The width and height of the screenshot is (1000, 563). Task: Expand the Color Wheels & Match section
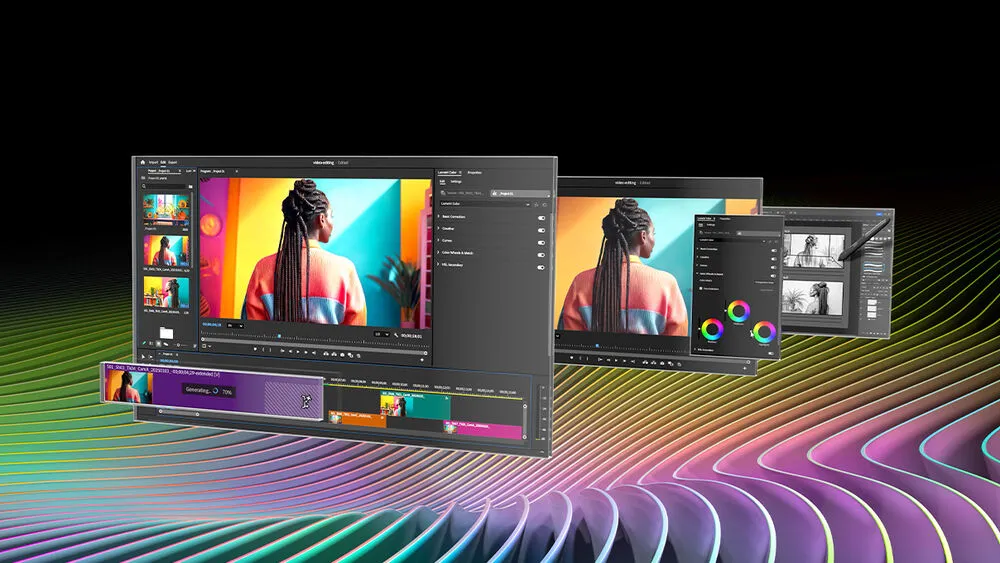click(x=456, y=252)
